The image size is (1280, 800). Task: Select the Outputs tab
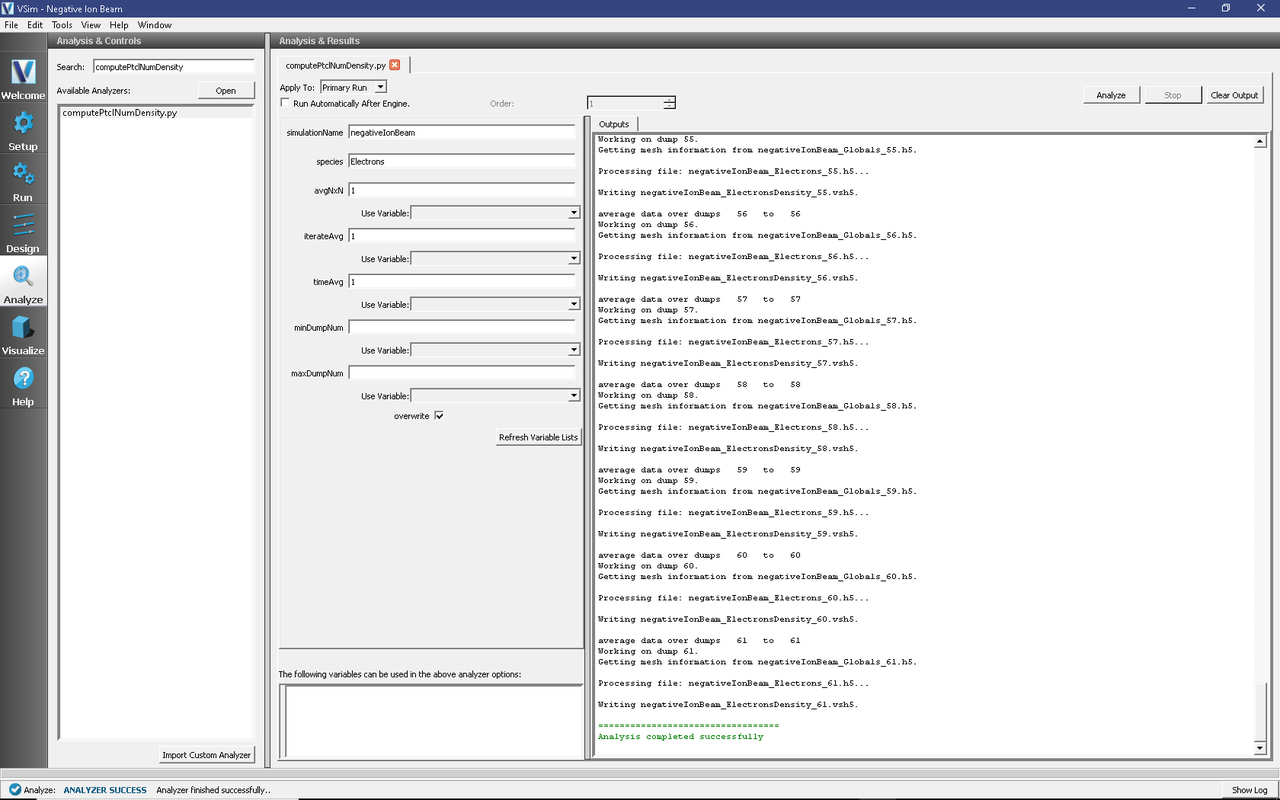coord(614,124)
